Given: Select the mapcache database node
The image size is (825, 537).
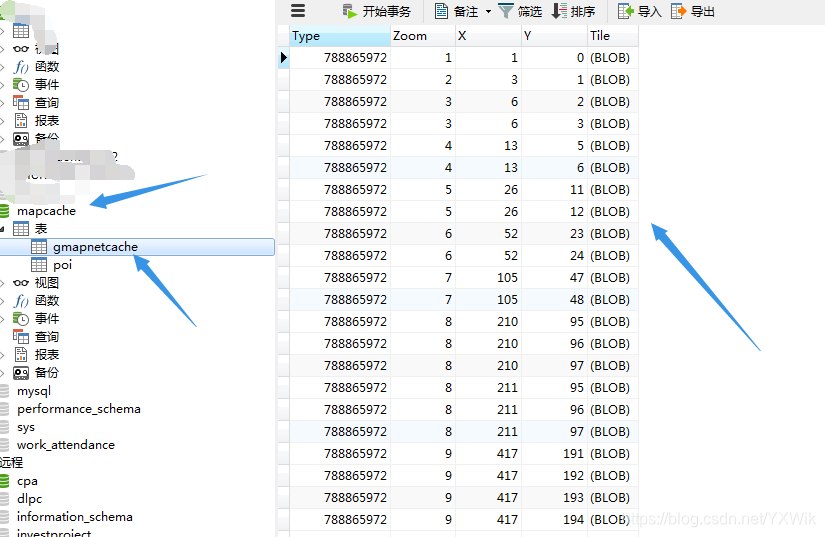Looking at the screenshot, I should click(46, 211).
